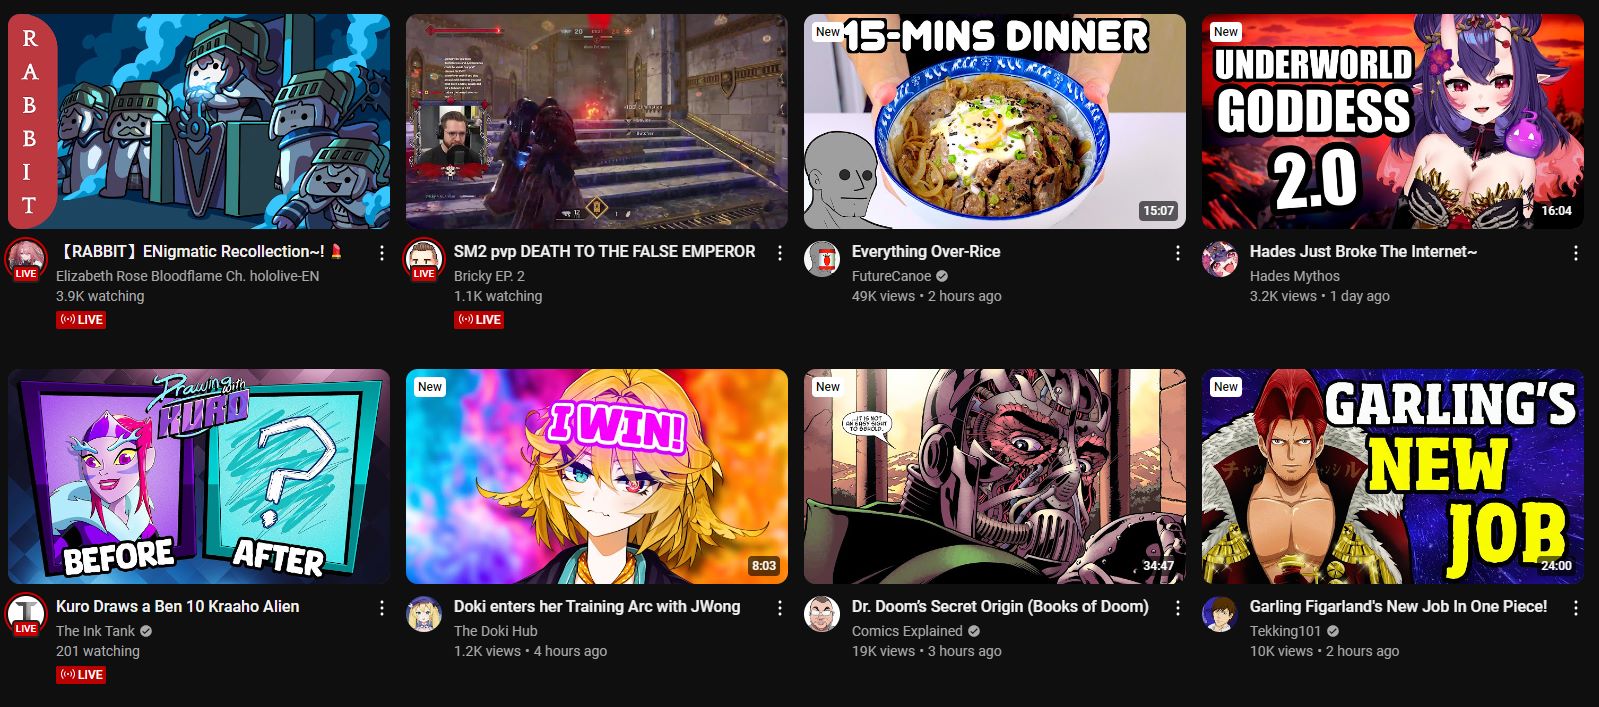Click The Ink Tank channel avatar
Screen dimensions: 1599x707
tap(26, 614)
